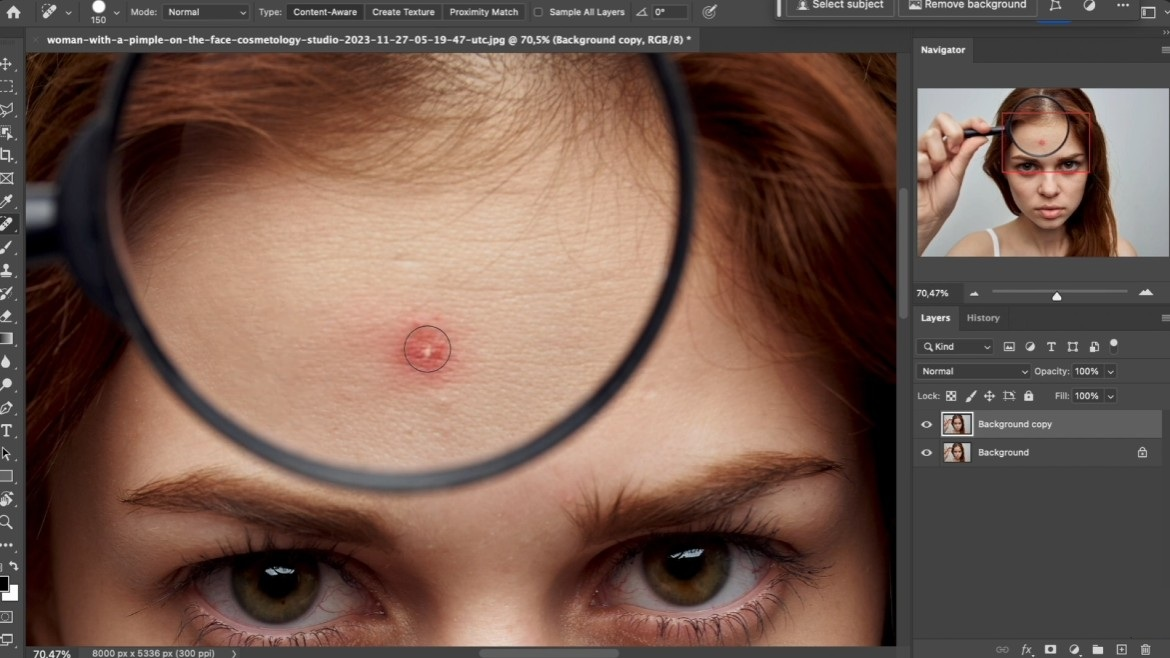Image resolution: width=1170 pixels, height=658 pixels.
Task: Select the Navigator panel tab
Action: (x=942, y=50)
